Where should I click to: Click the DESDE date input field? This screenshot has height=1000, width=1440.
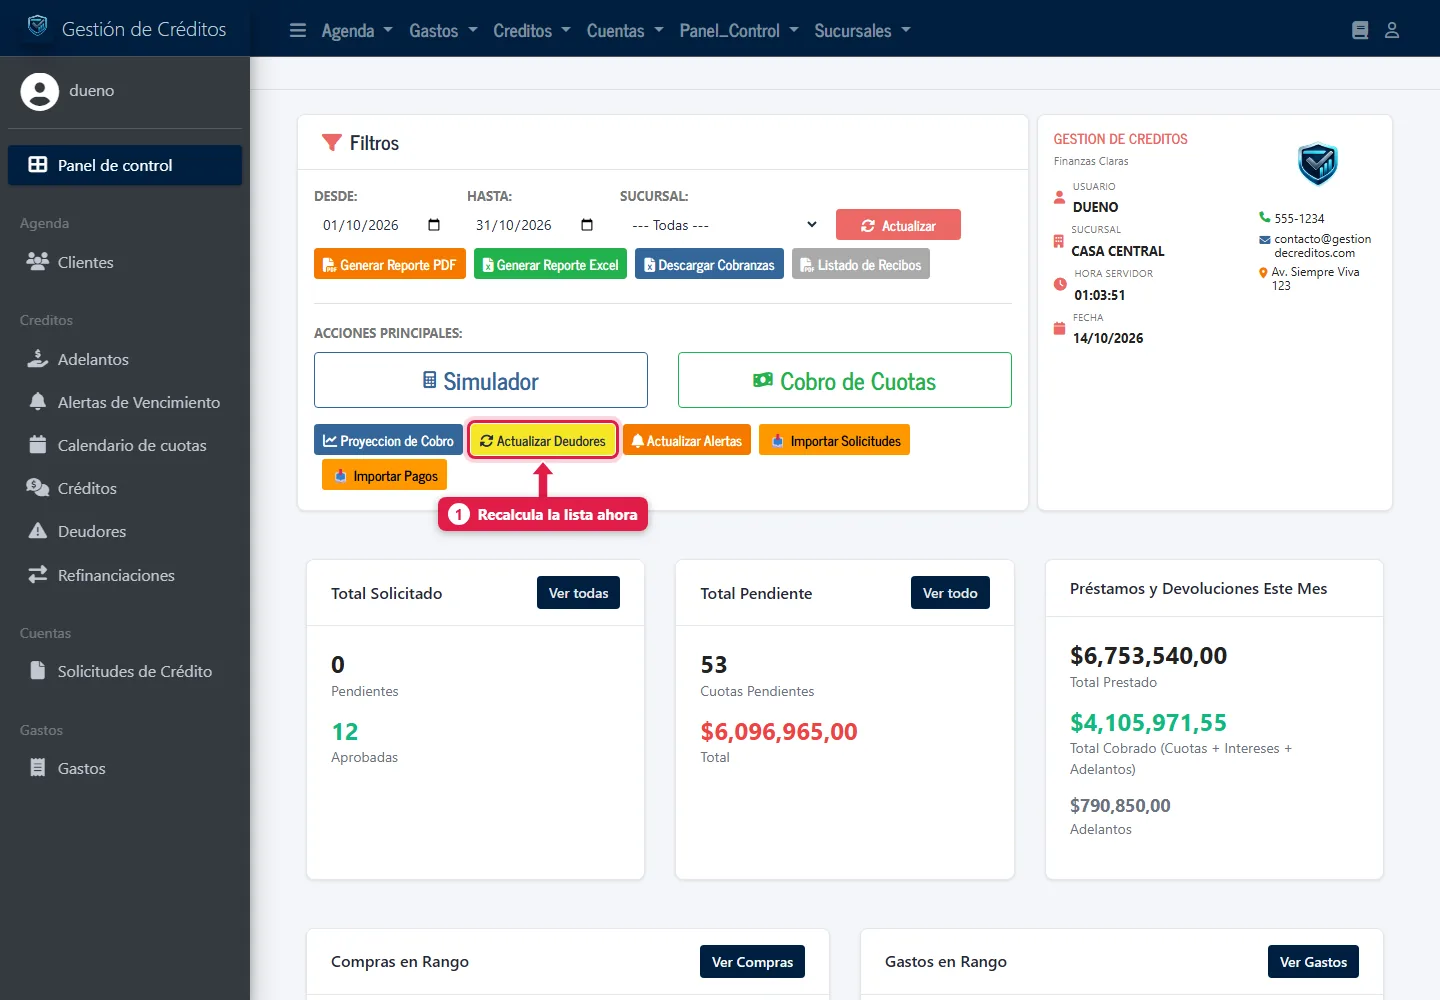point(382,225)
